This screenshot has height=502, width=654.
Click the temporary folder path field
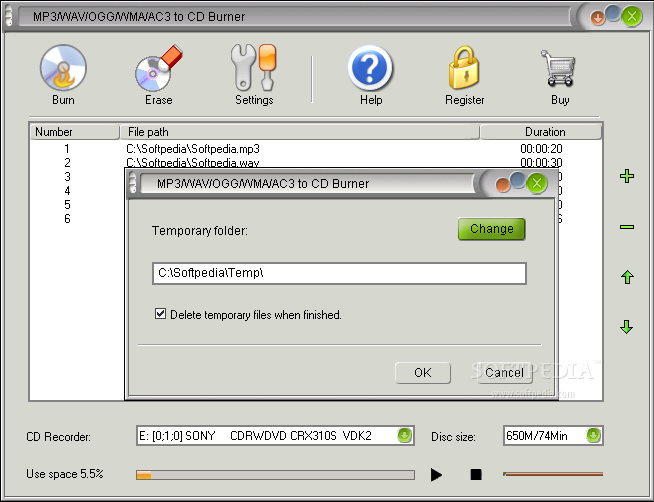coord(339,274)
